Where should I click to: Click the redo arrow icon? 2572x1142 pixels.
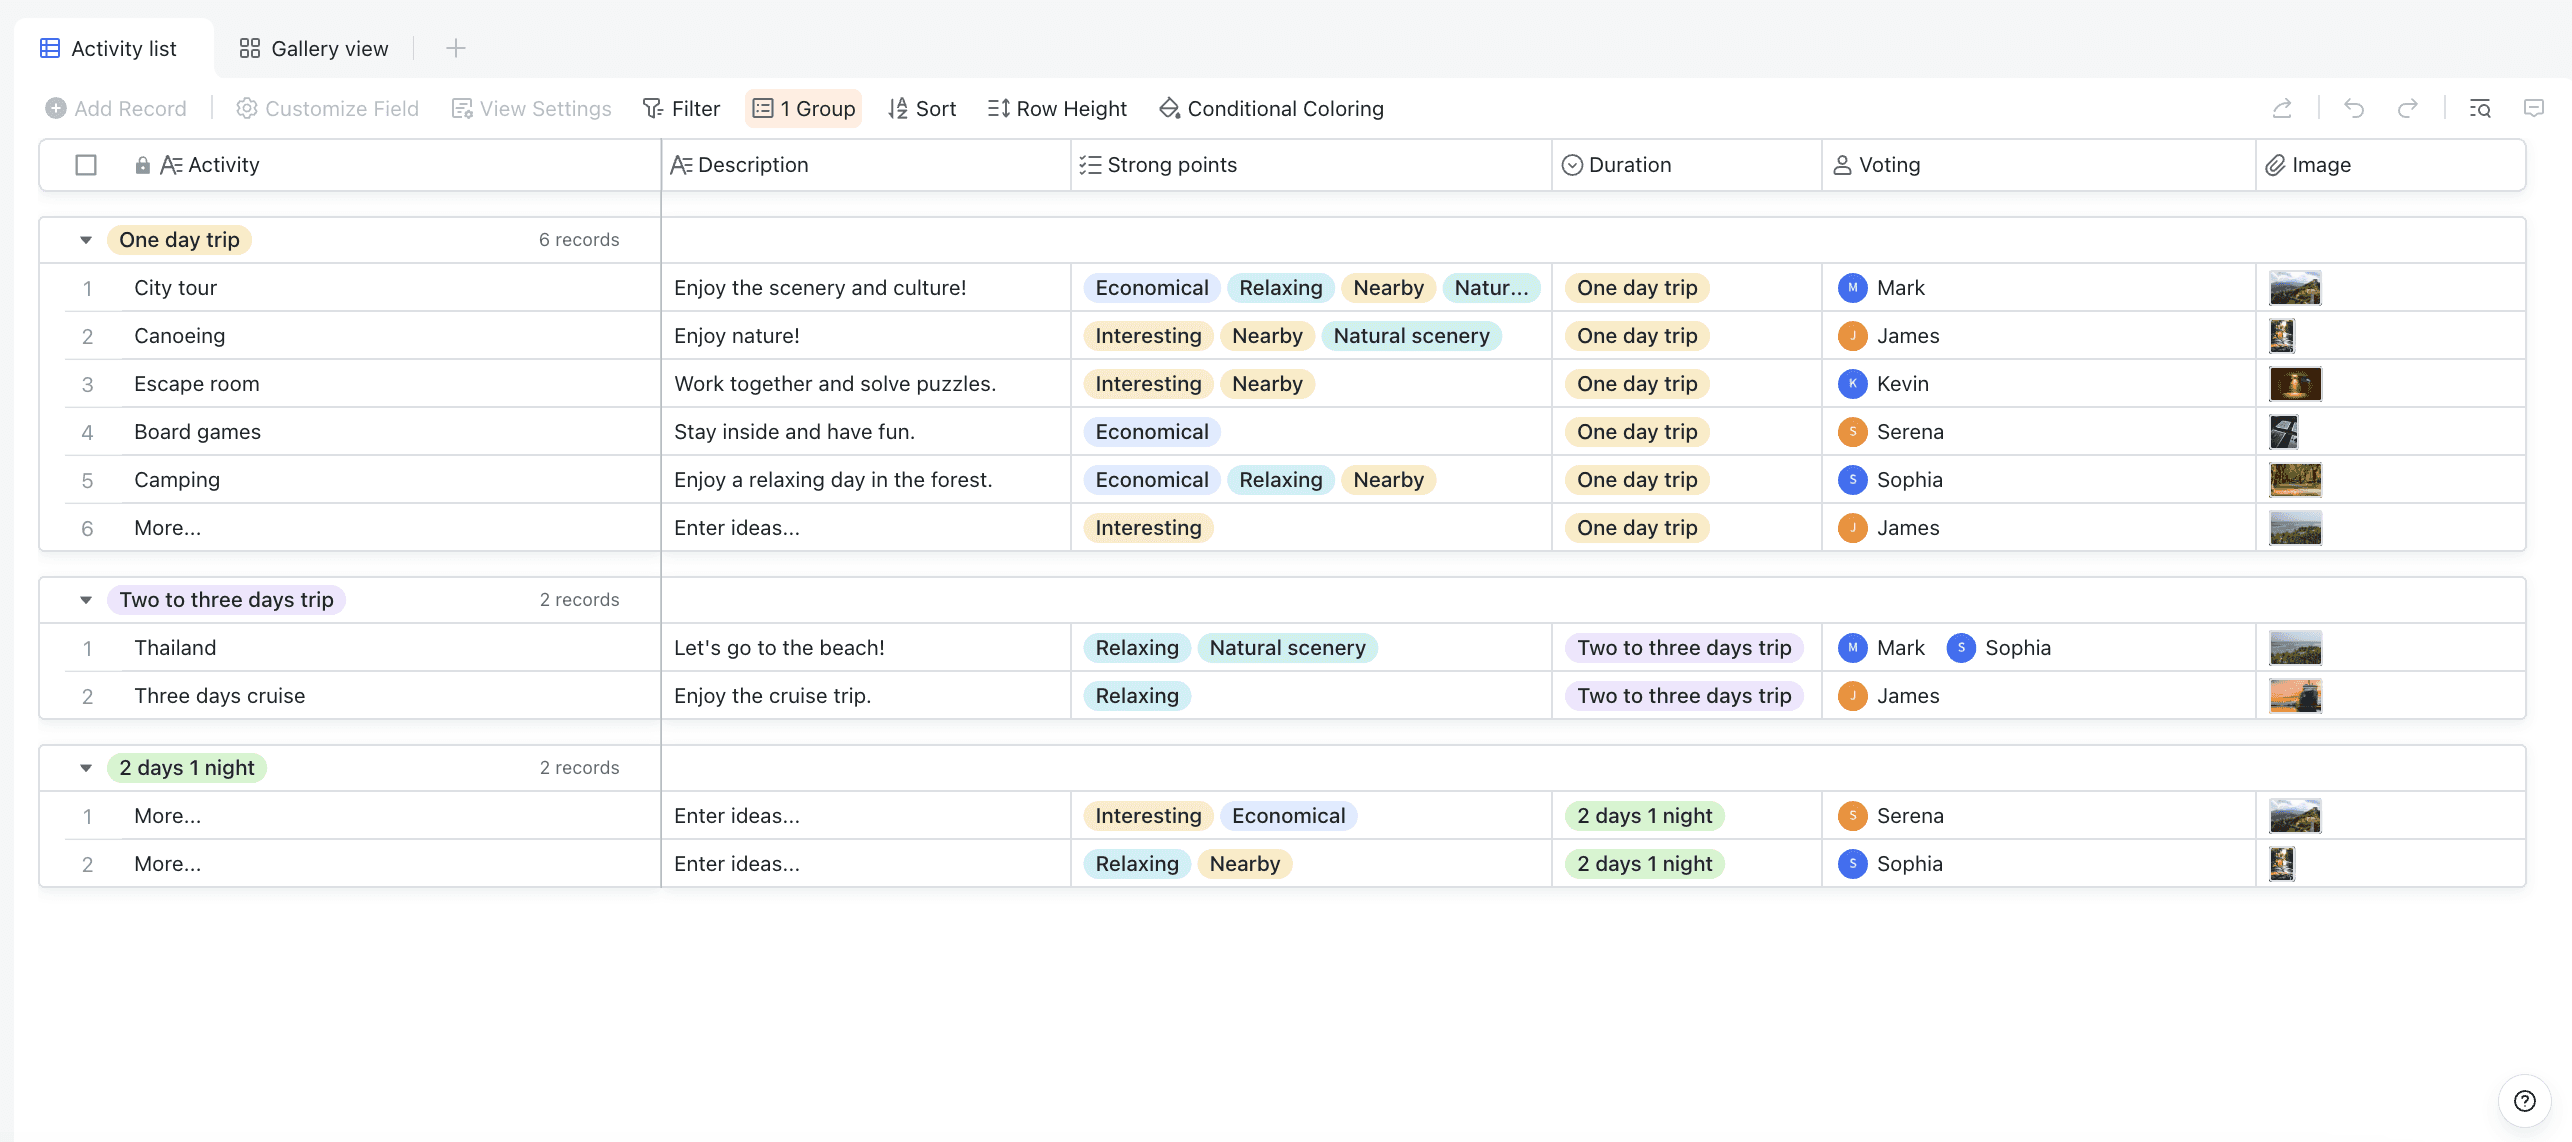(2408, 108)
